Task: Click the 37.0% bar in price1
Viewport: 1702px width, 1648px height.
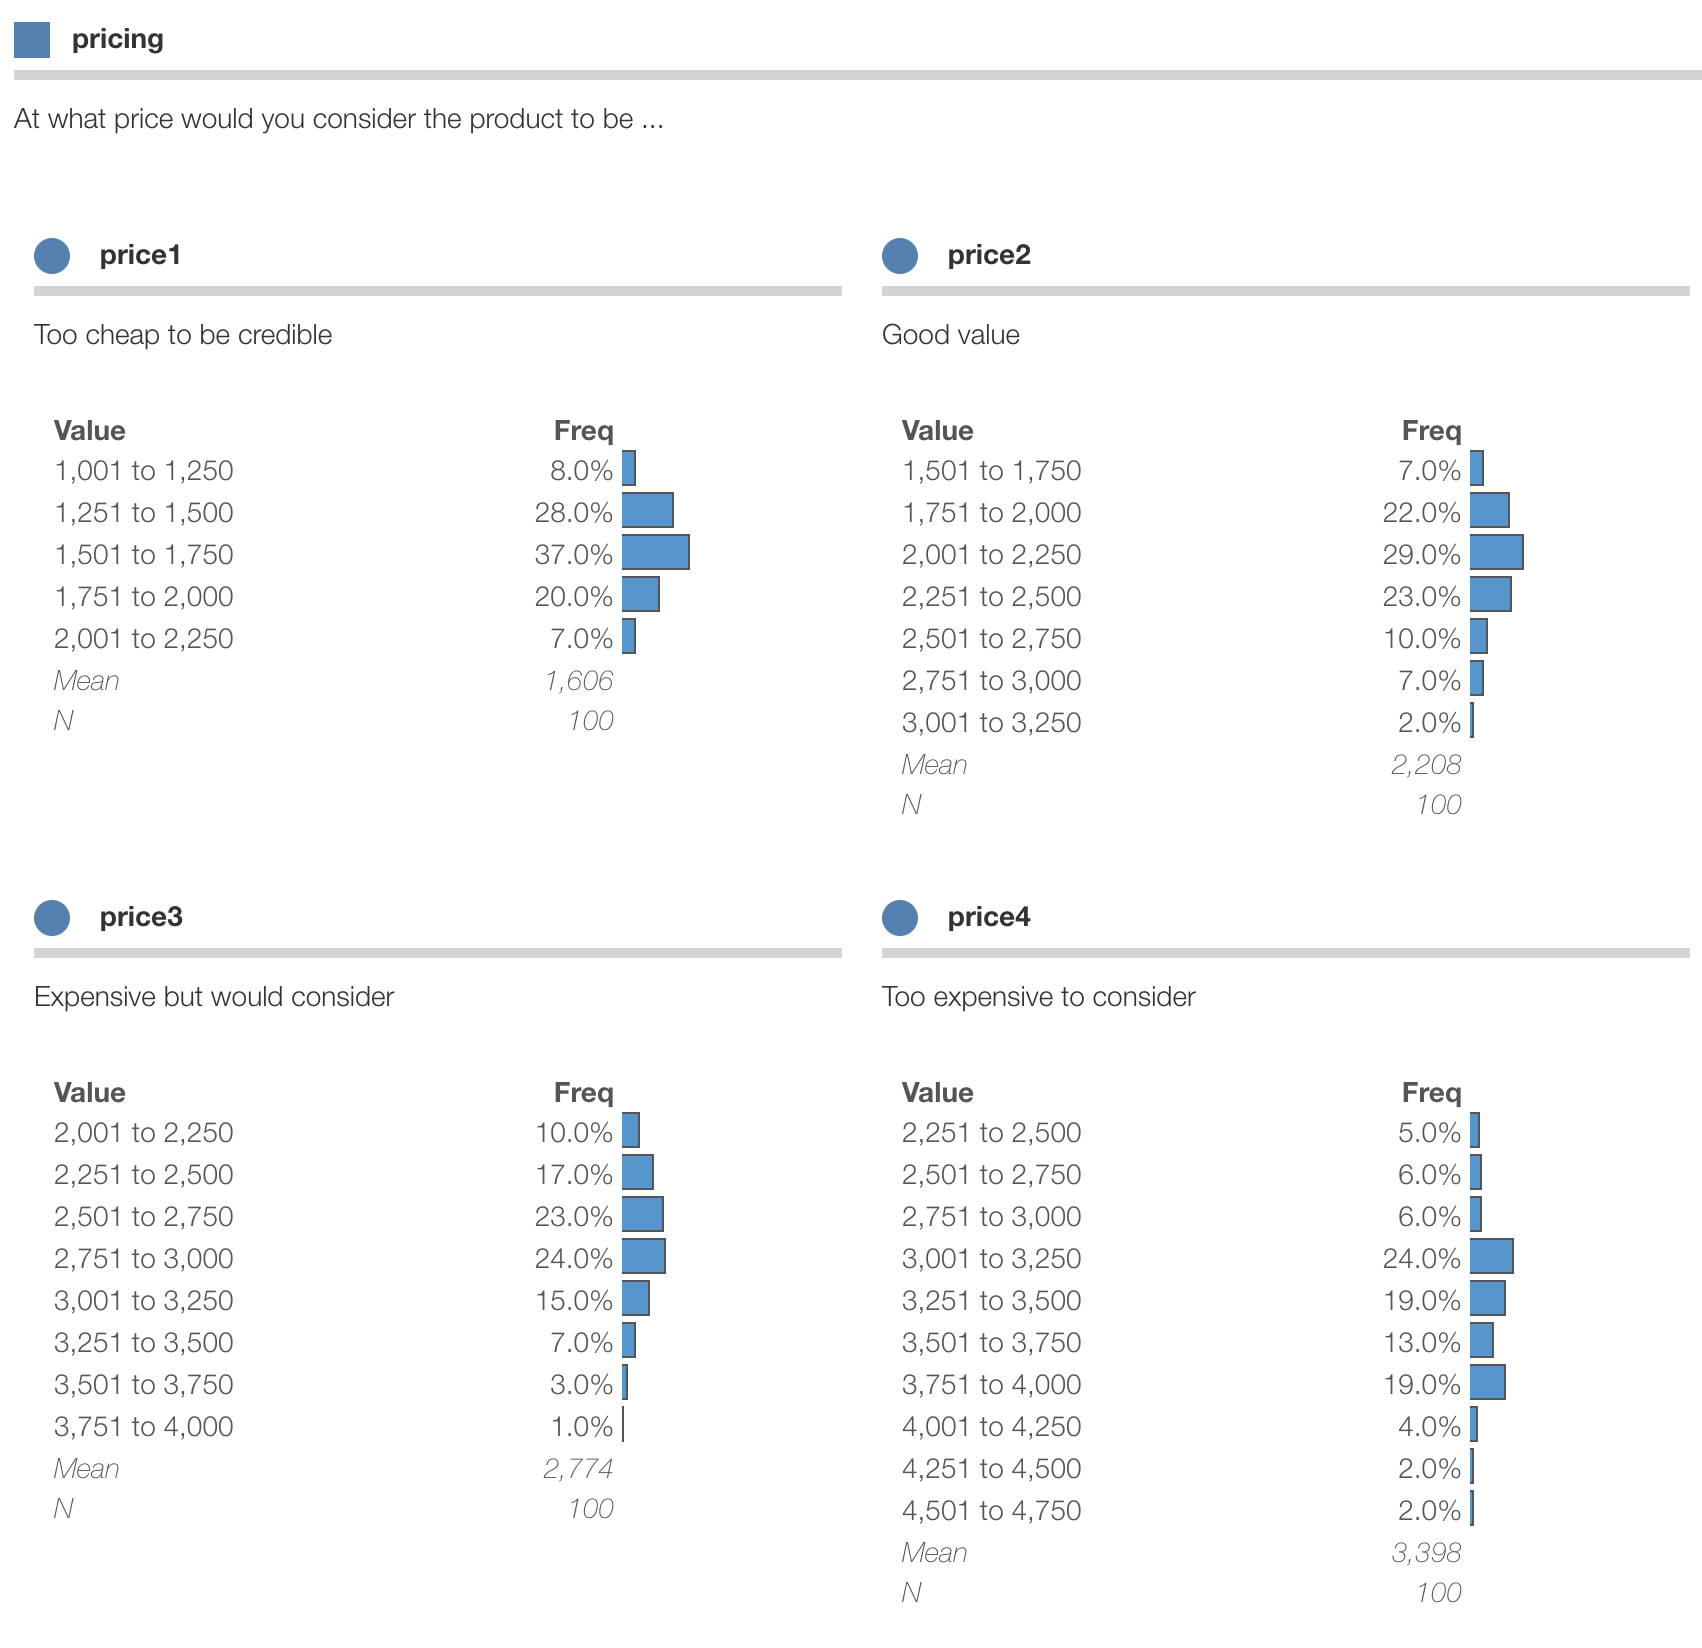Action: coord(655,552)
